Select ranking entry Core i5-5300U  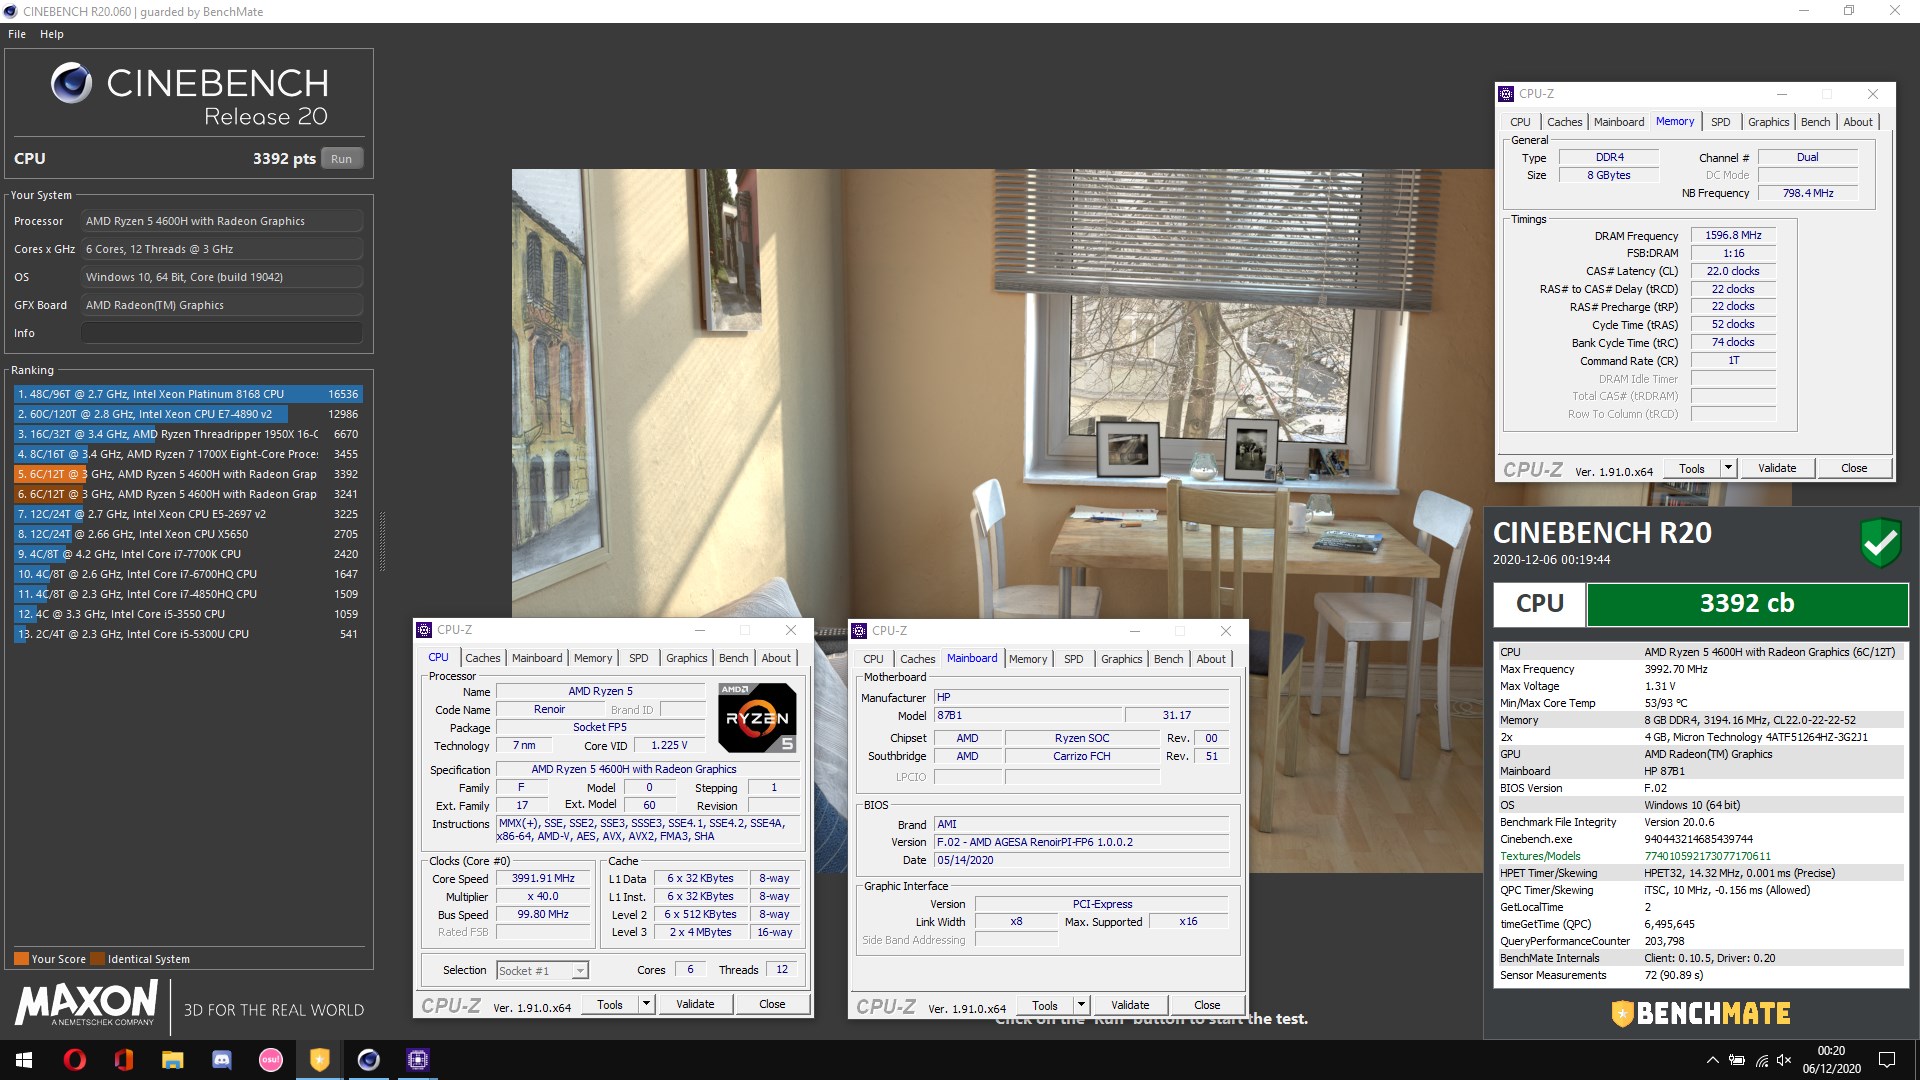pyautogui.click(x=188, y=634)
